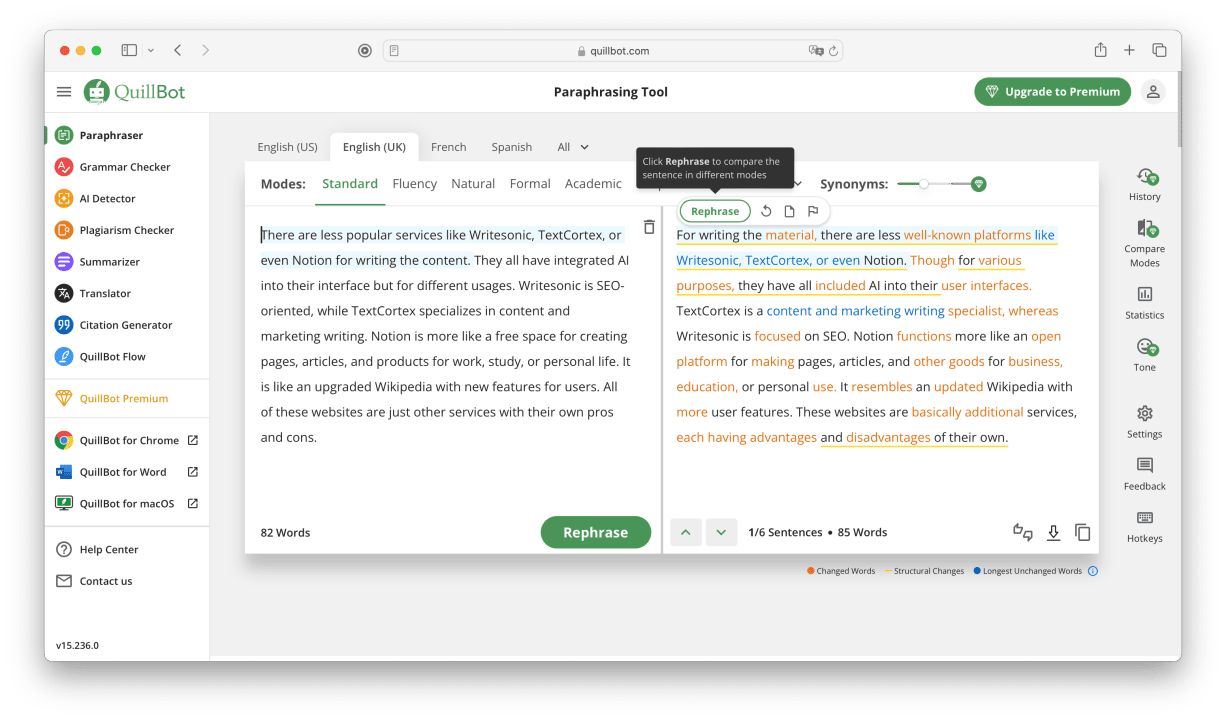Click the input text area
Image resolution: width=1226 pixels, height=720 pixels.
(453, 360)
